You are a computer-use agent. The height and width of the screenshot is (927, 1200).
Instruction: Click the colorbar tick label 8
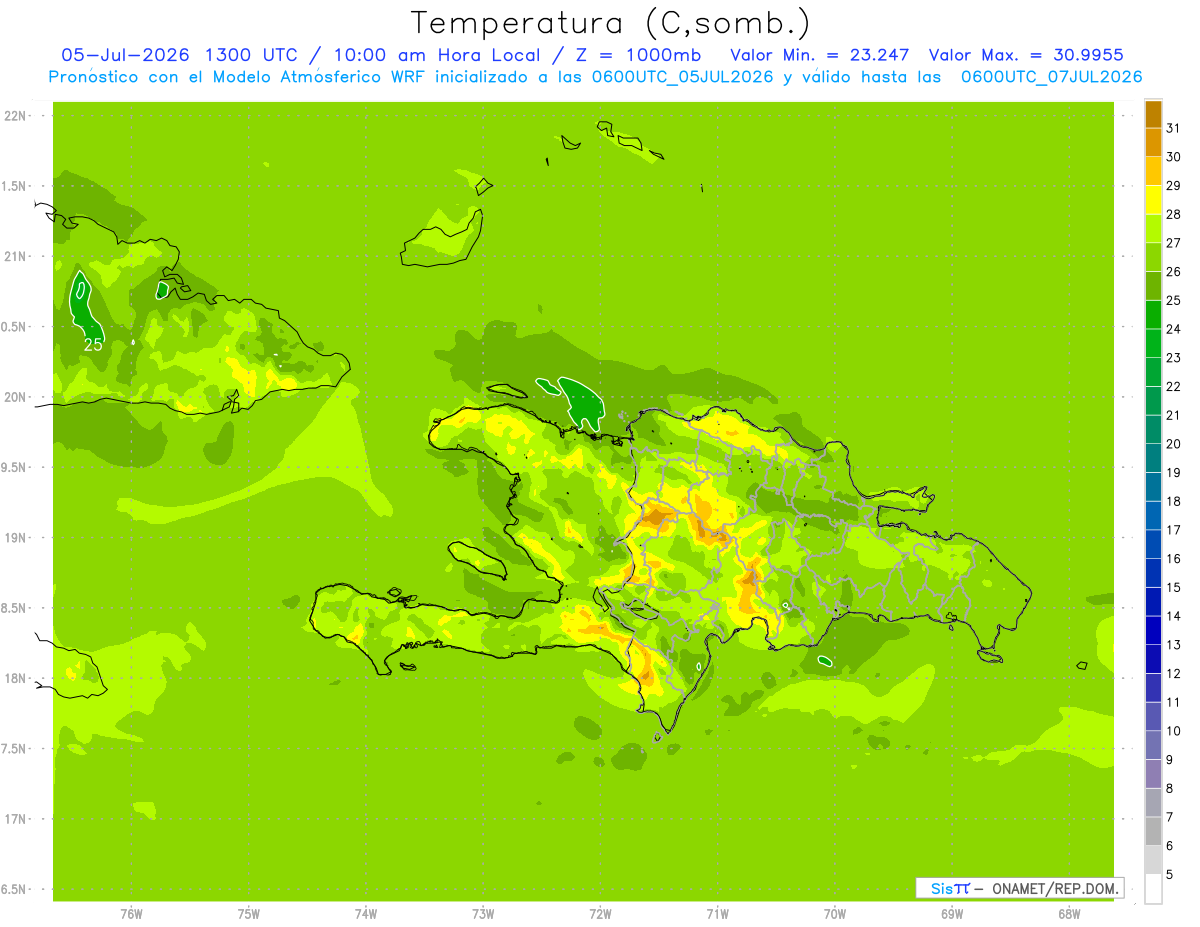1170,789
